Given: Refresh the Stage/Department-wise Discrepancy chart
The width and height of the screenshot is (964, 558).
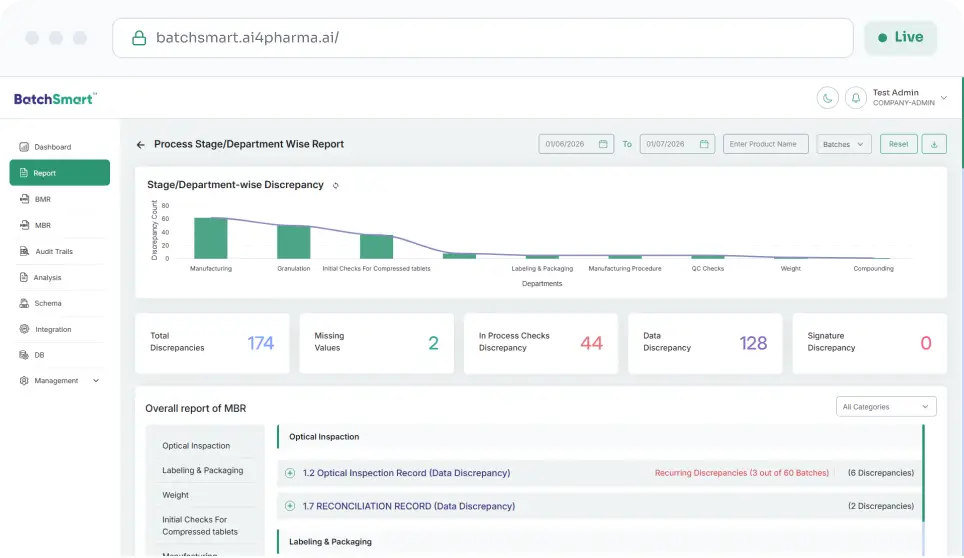Looking at the screenshot, I should coord(336,185).
